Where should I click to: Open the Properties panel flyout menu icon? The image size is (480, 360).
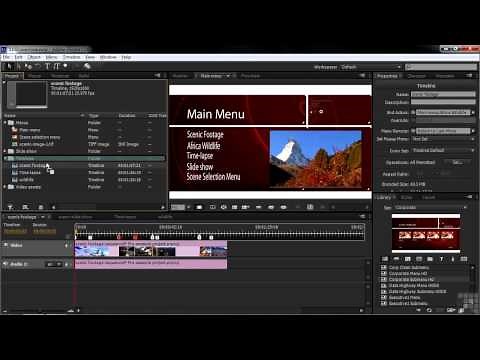coord(469,76)
